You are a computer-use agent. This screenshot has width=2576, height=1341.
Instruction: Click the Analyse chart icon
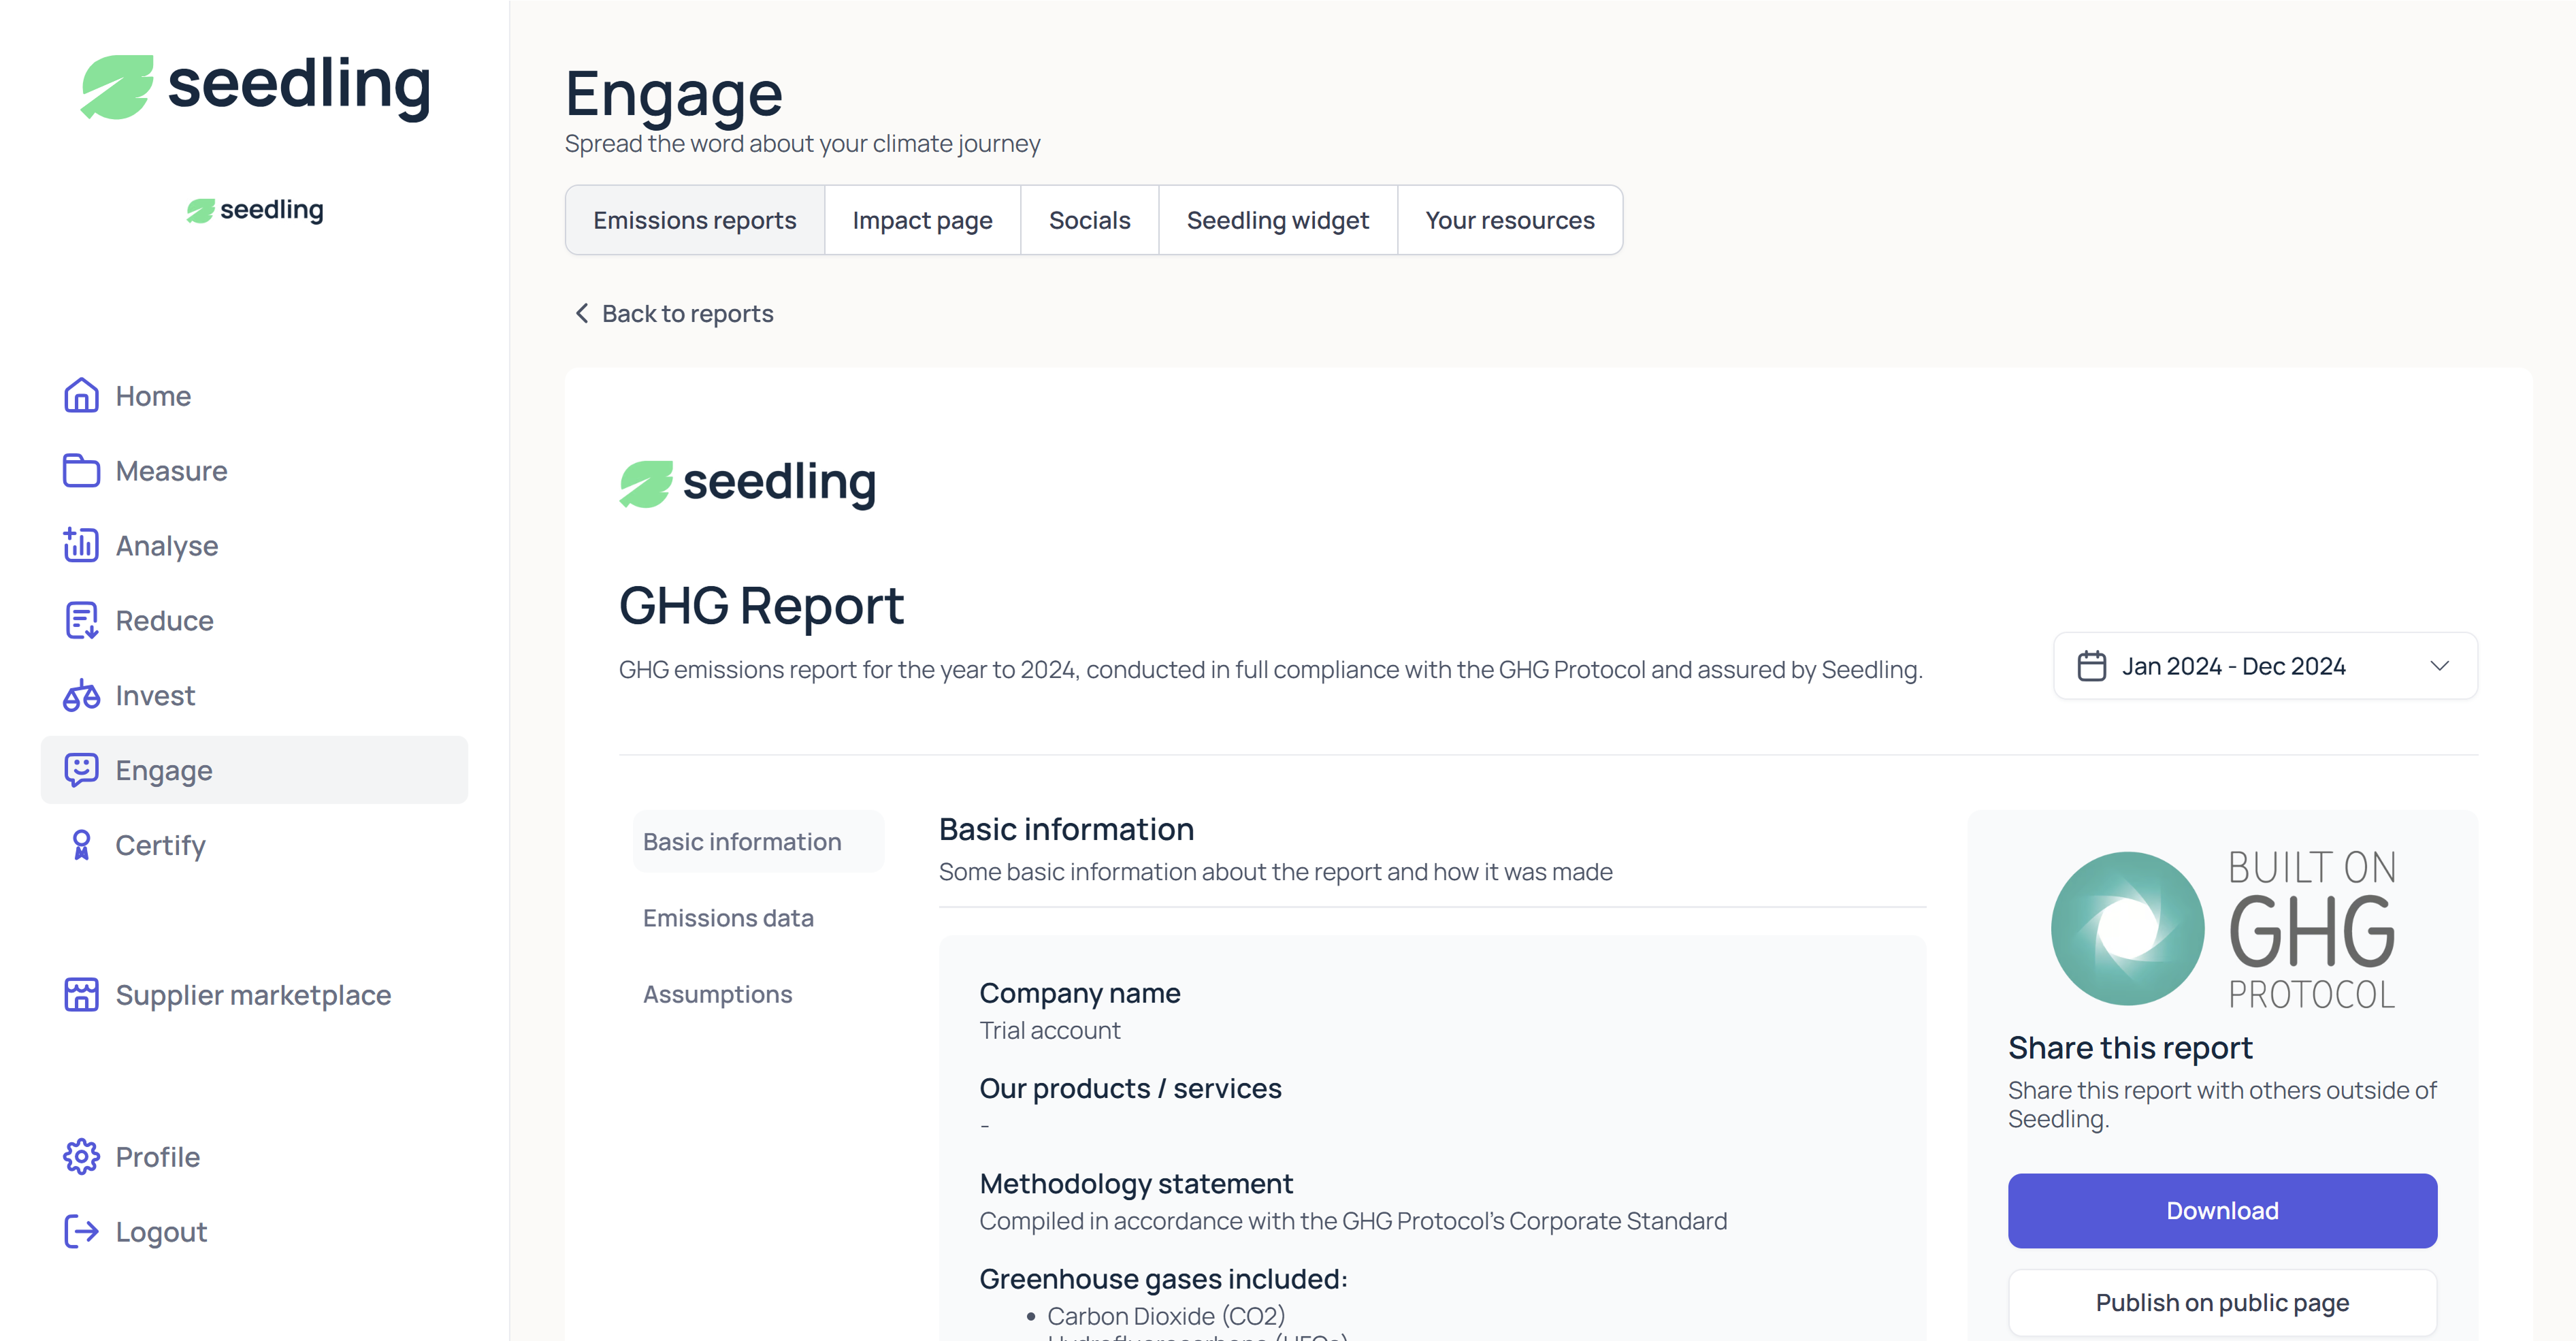tap(81, 546)
